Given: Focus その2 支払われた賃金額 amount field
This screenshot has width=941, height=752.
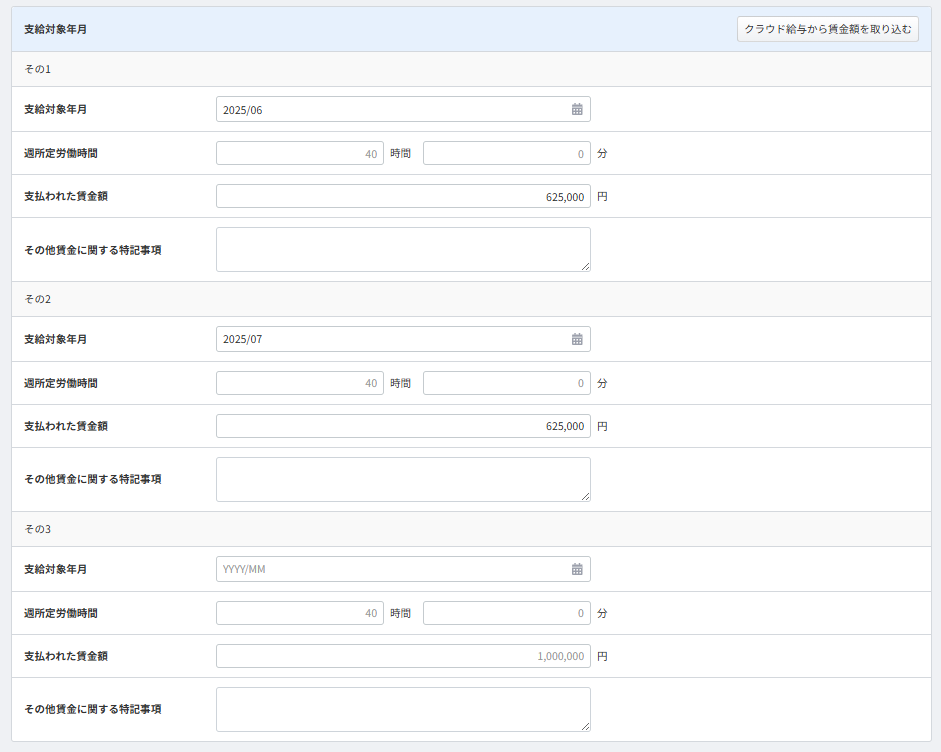Looking at the screenshot, I should click(x=402, y=427).
